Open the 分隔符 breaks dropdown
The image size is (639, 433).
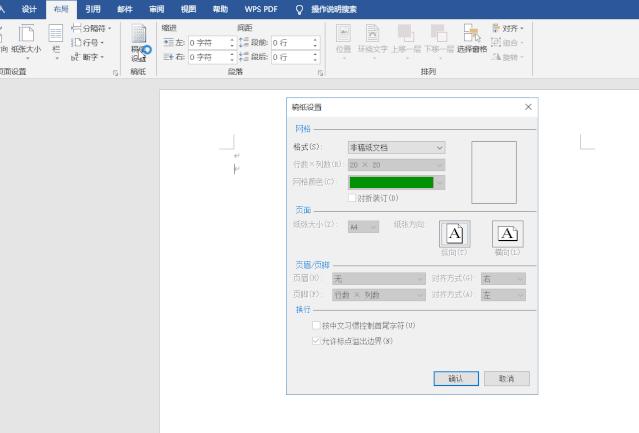tap(91, 28)
